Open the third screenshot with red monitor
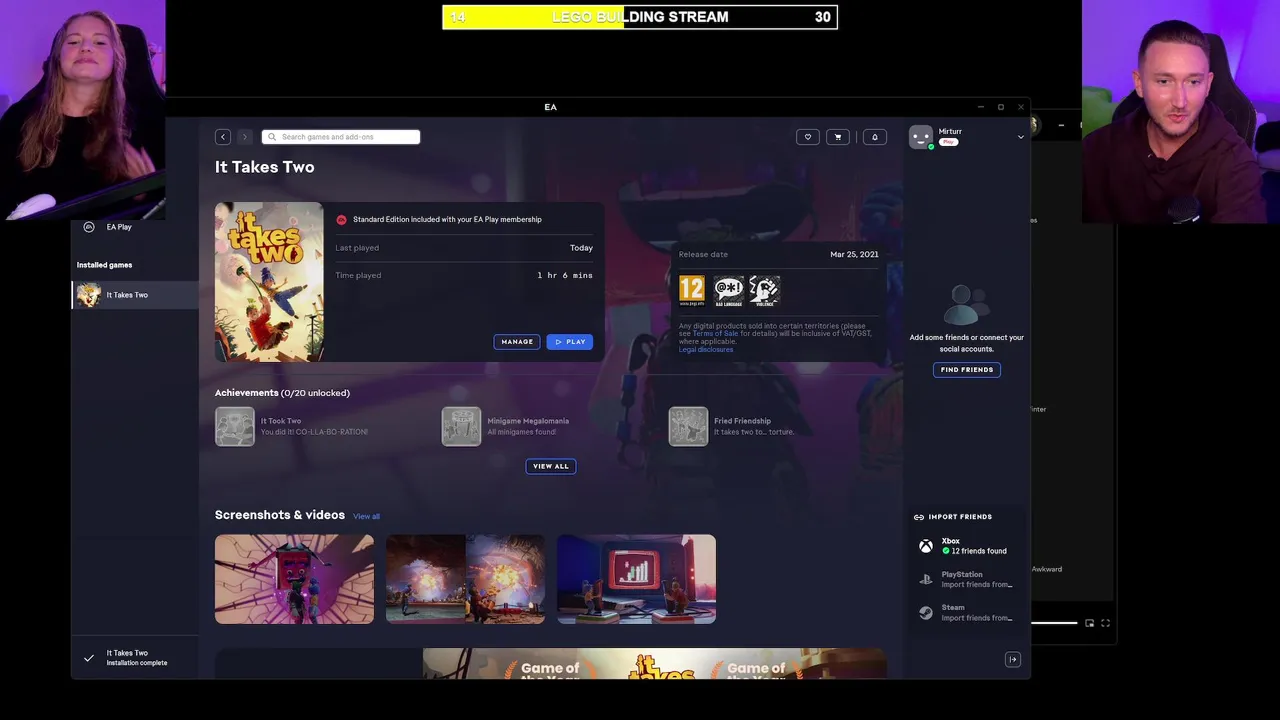 click(x=636, y=579)
